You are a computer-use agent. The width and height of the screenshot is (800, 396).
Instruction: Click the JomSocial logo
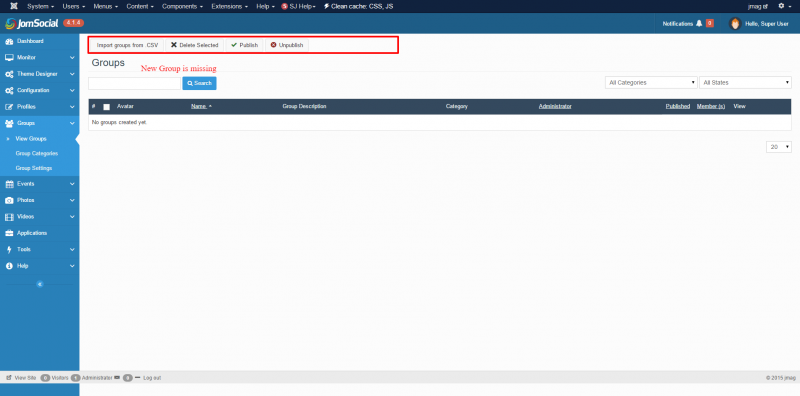(x=31, y=23)
